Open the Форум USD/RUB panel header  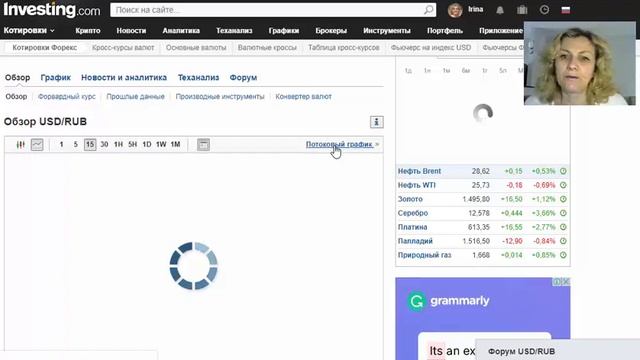click(x=558, y=351)
